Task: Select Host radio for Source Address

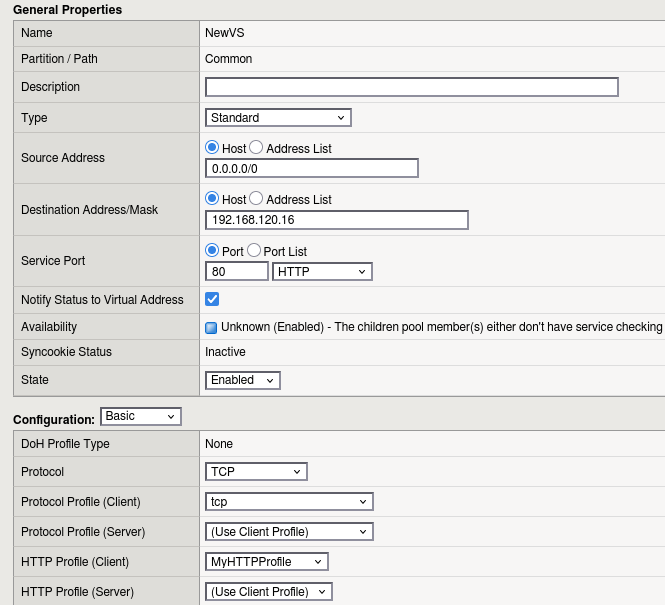Action: tap(212, 148)
